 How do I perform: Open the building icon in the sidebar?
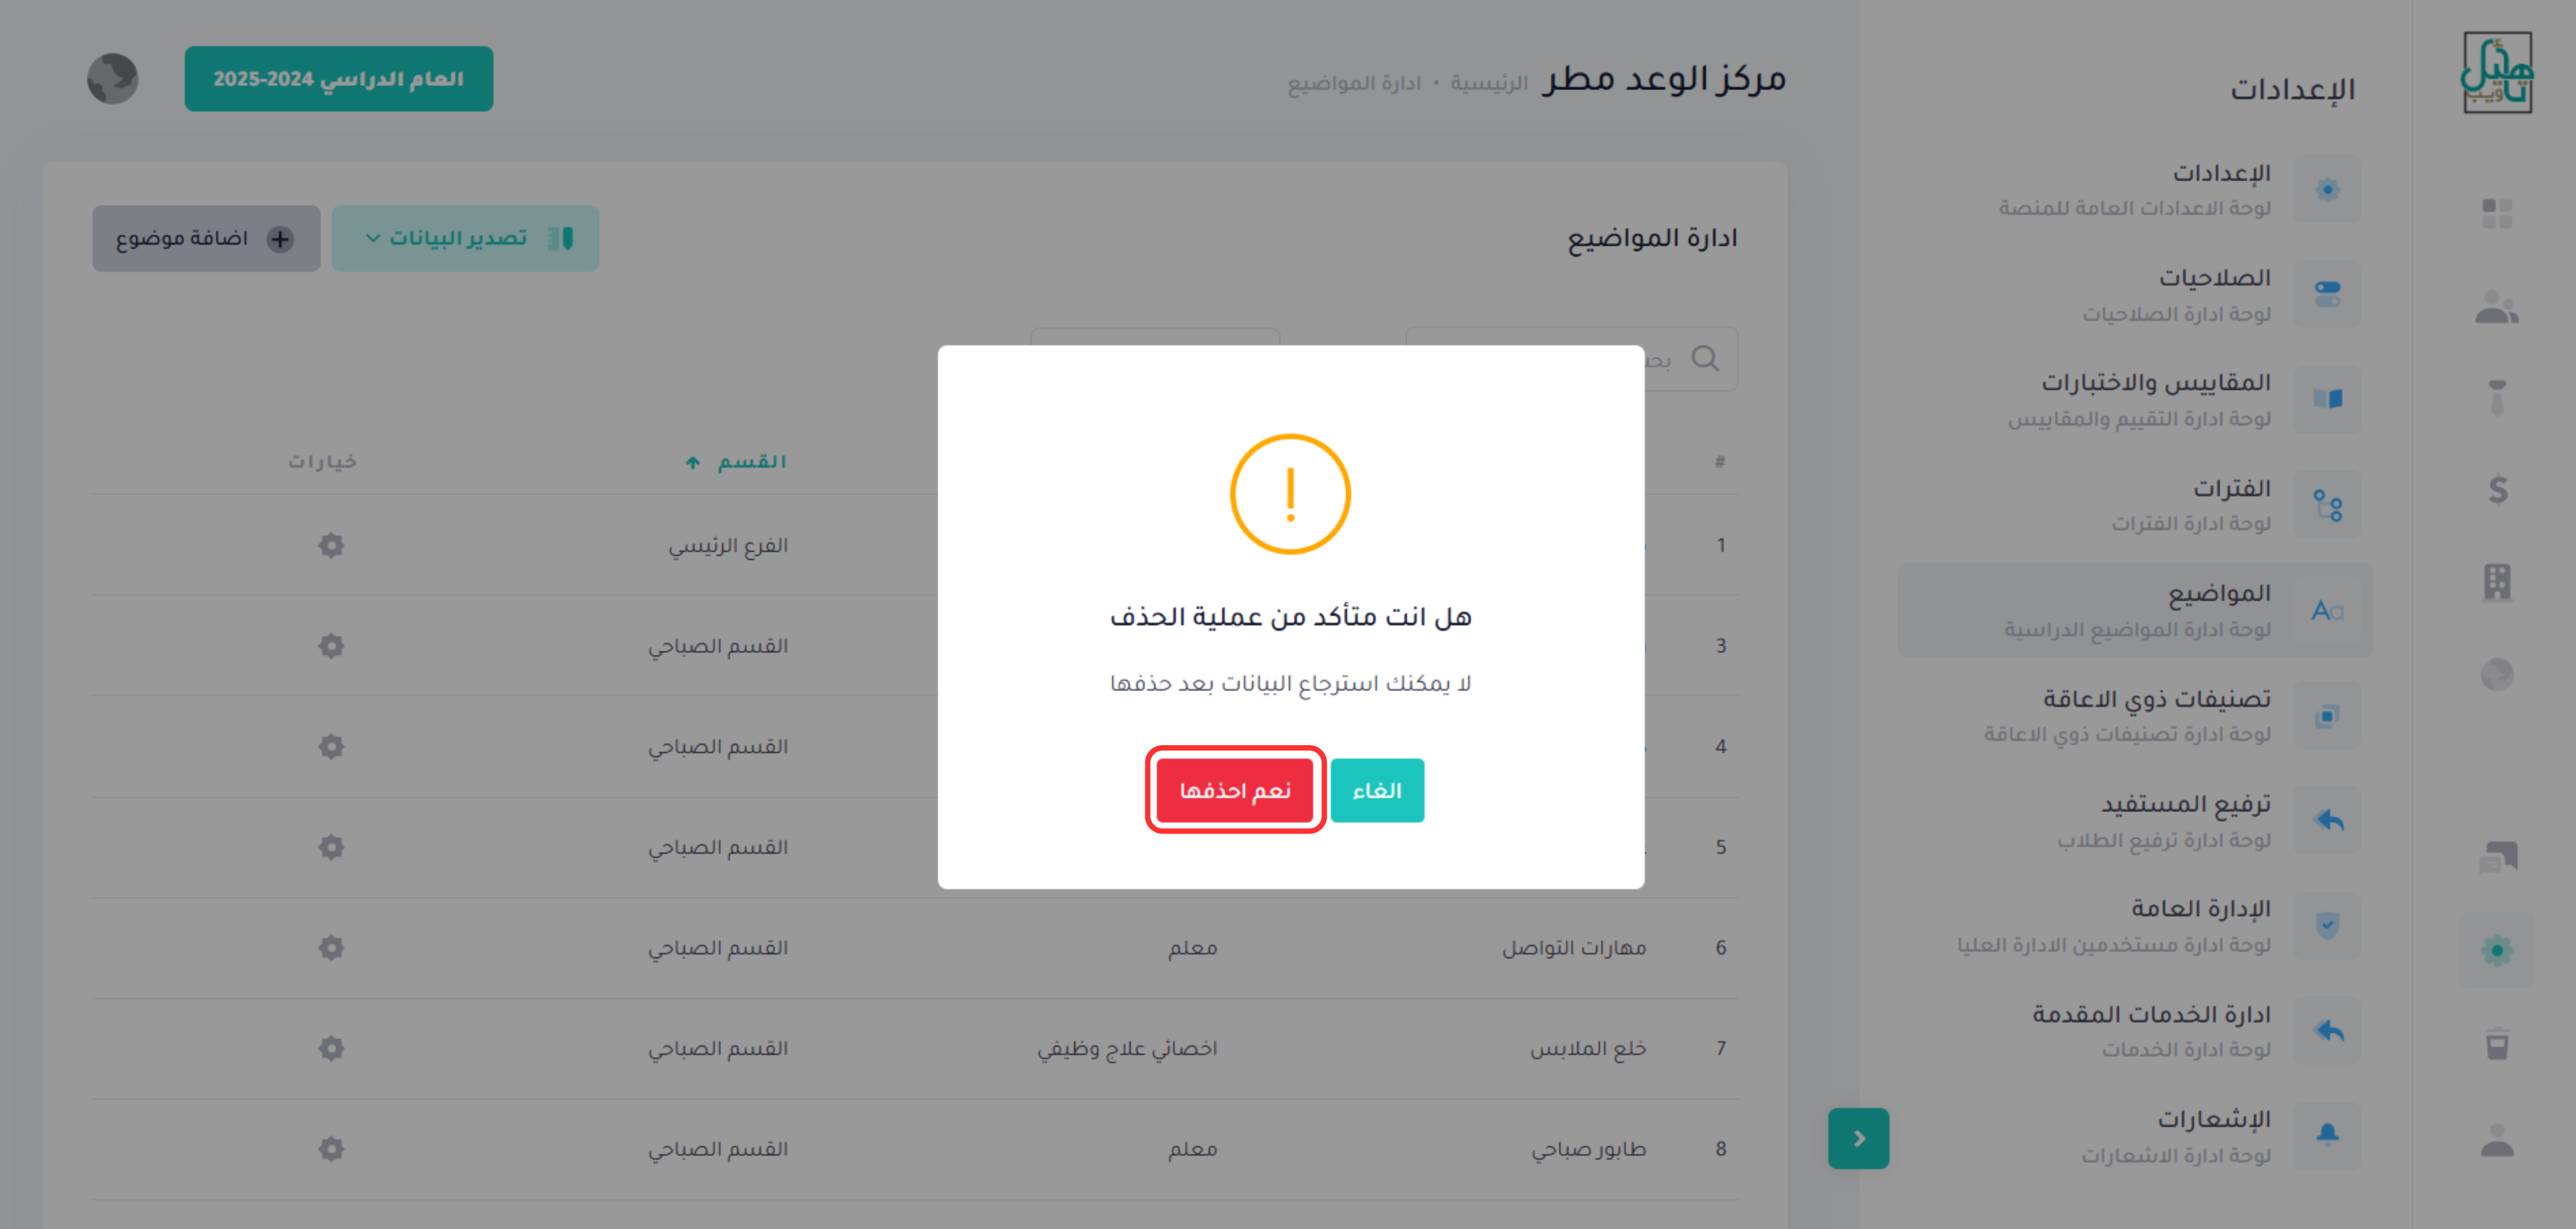(x=2497, y=582)
